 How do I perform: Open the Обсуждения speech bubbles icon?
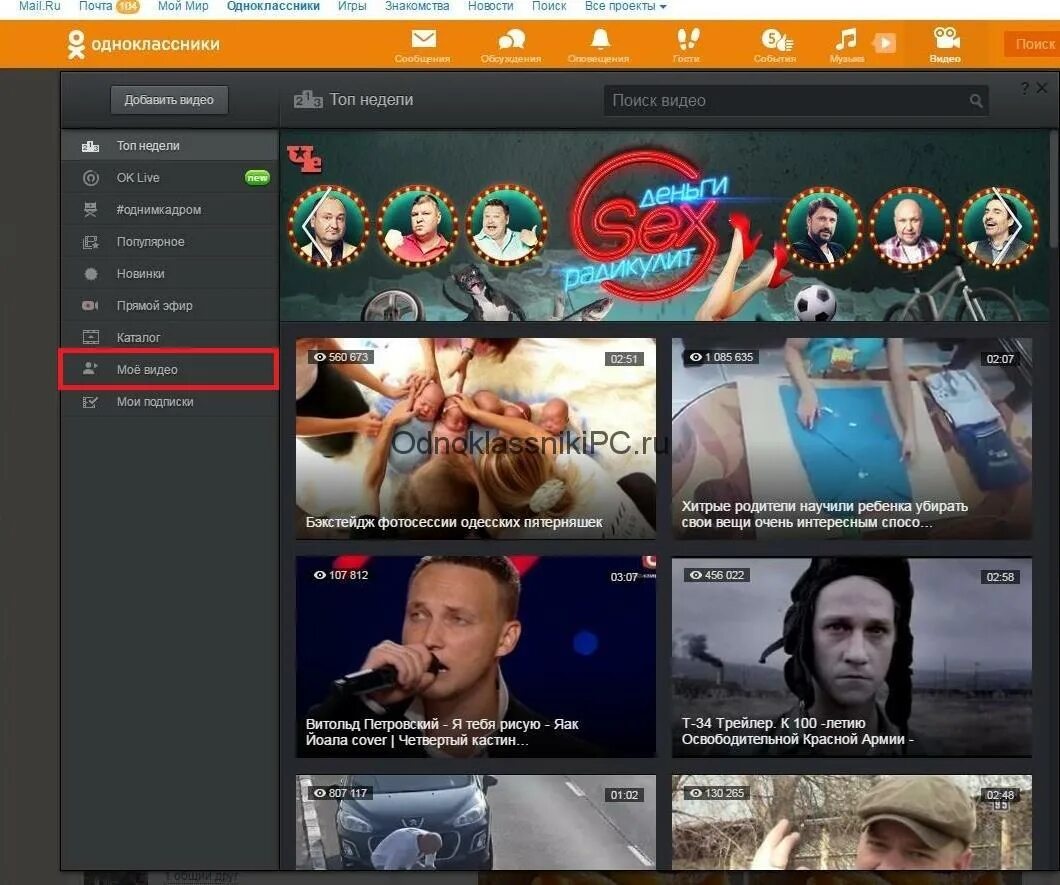(x=511, y=39)
